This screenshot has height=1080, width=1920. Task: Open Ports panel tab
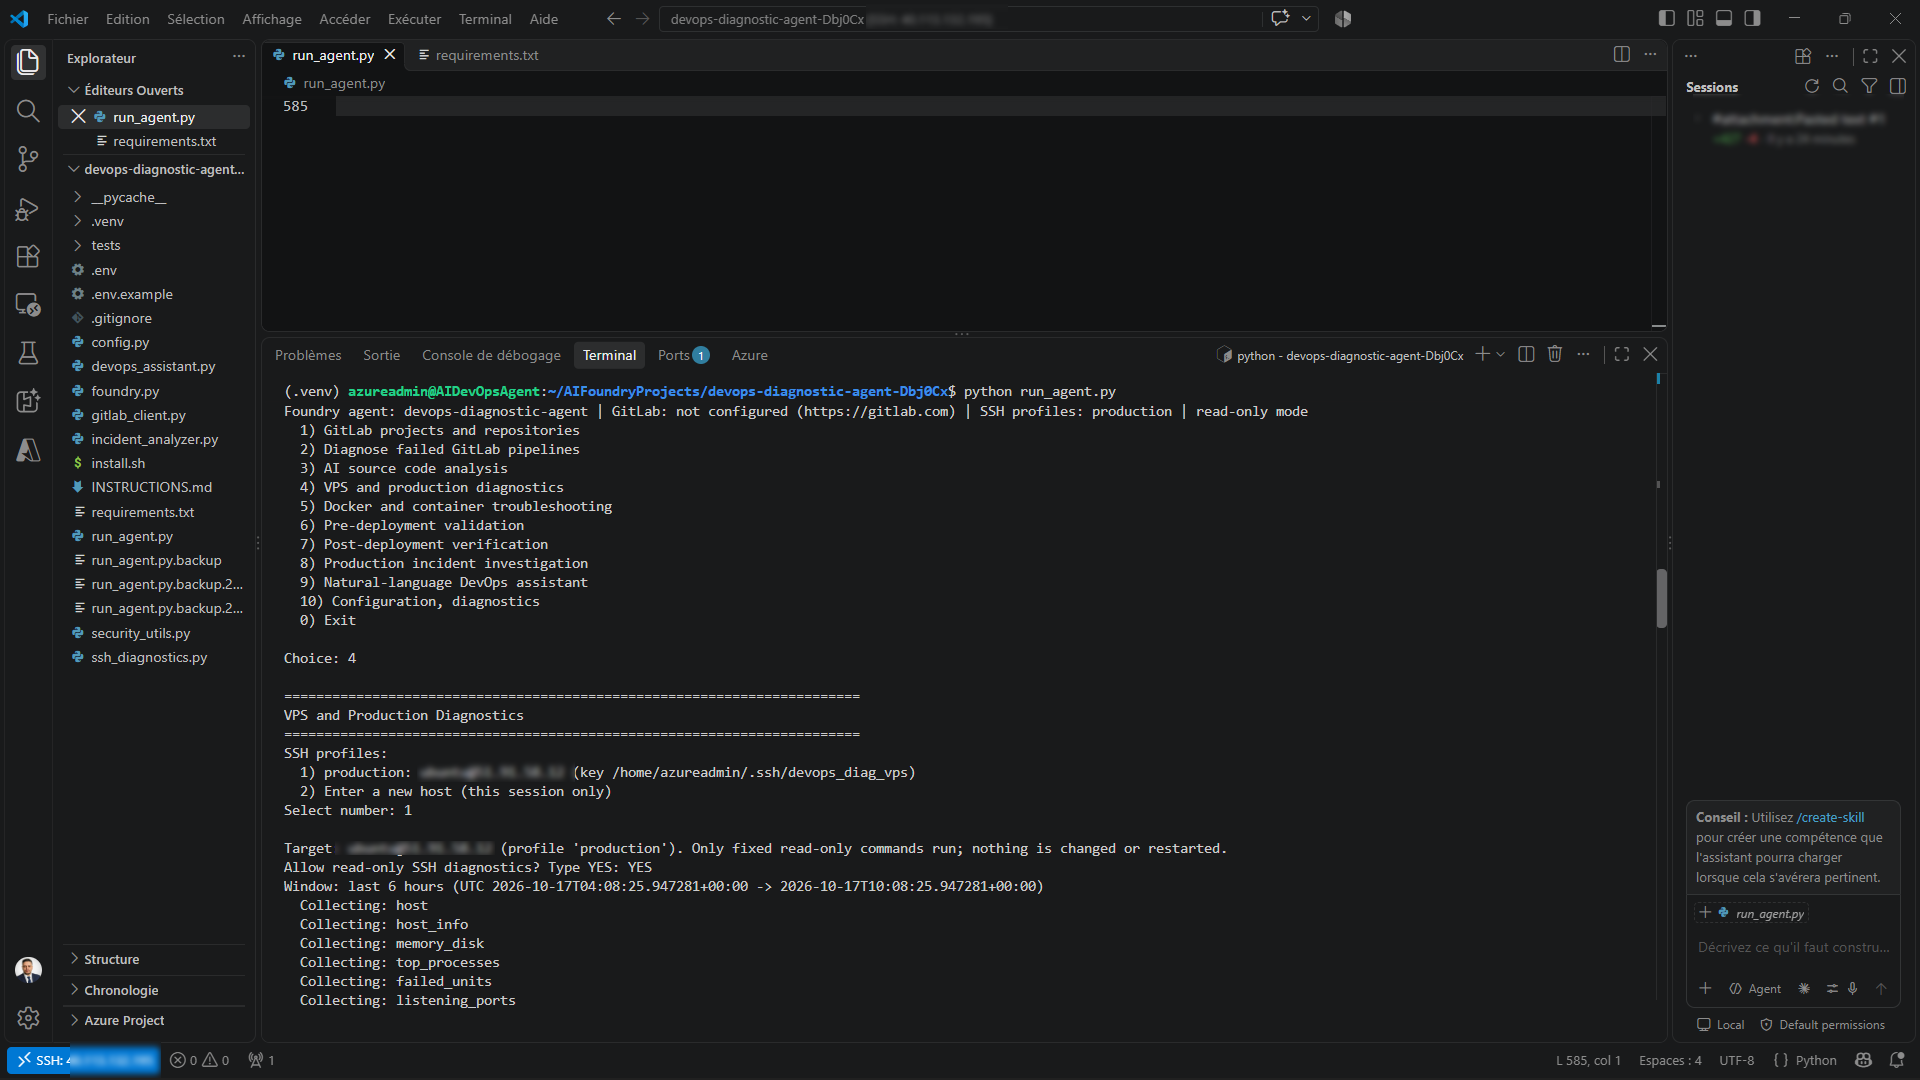pos(683,355)
